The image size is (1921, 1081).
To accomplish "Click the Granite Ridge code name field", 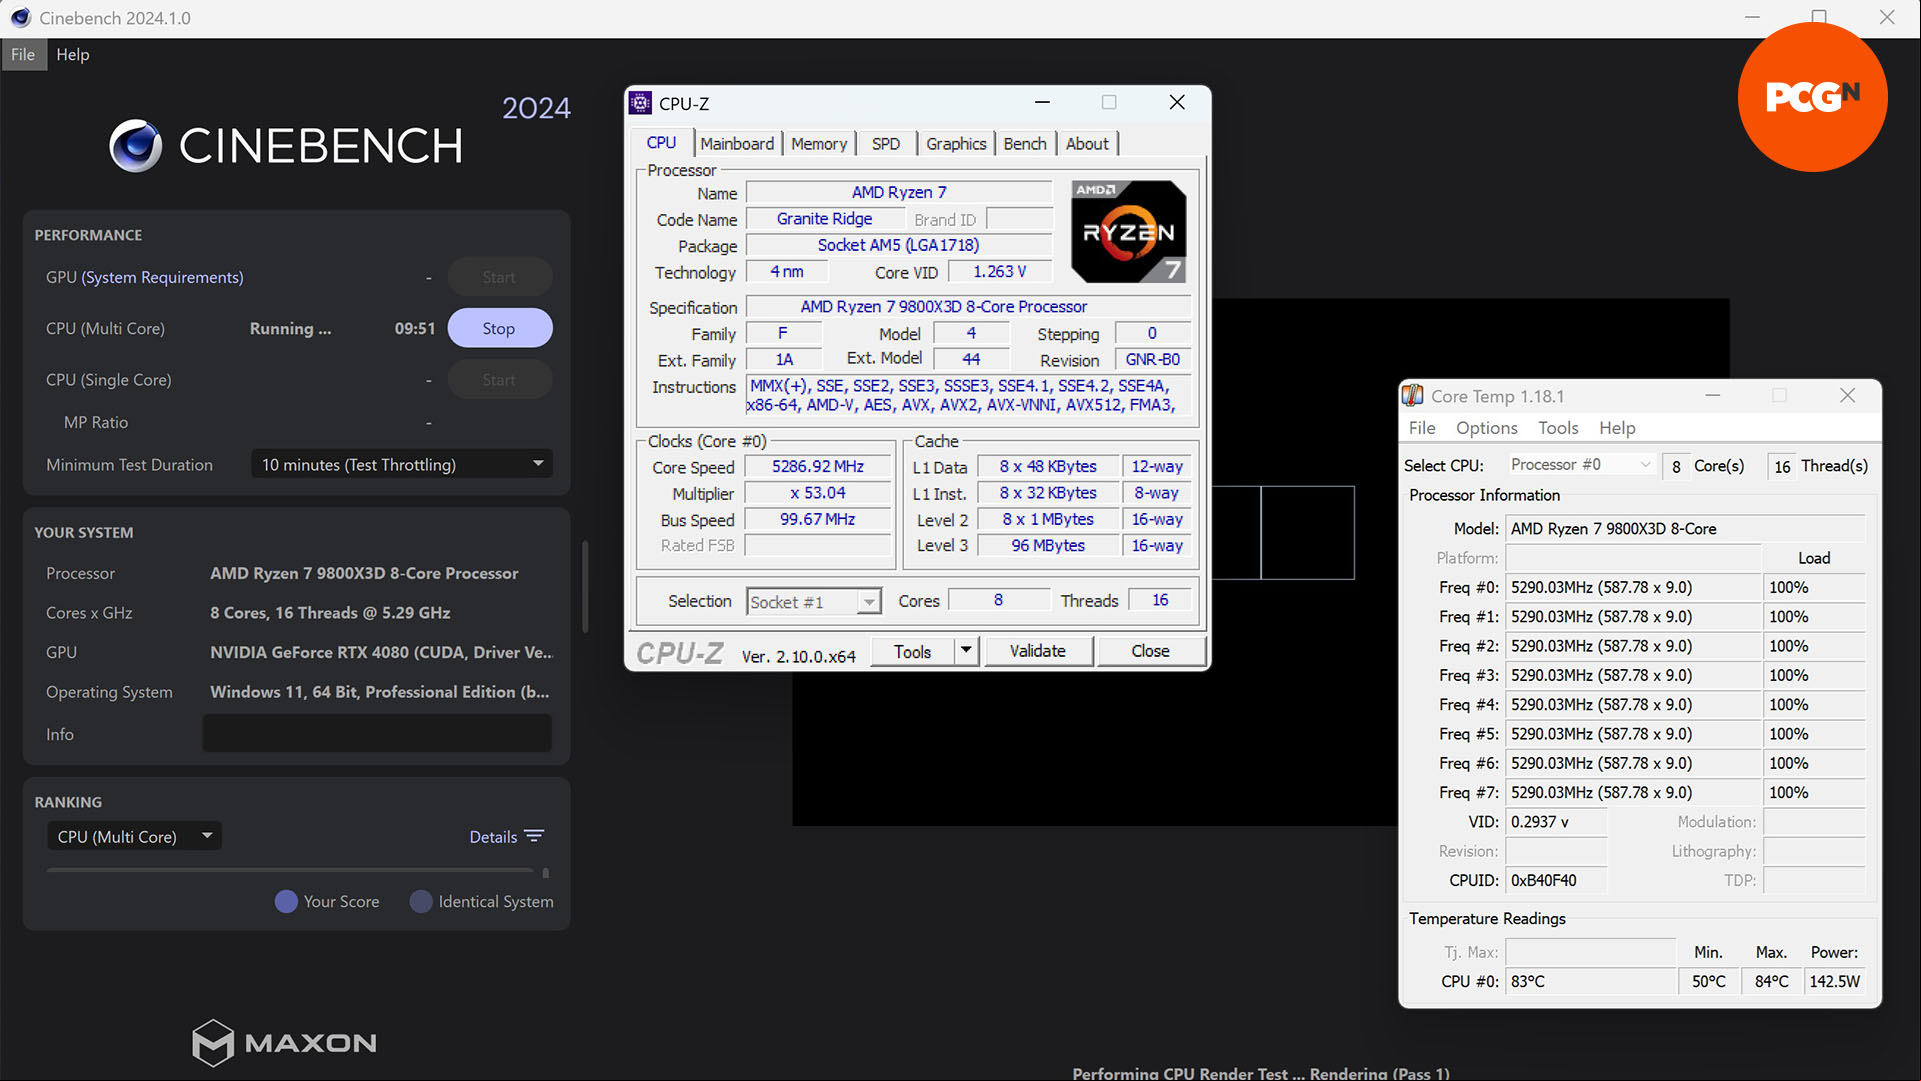I will coord(825,219).
